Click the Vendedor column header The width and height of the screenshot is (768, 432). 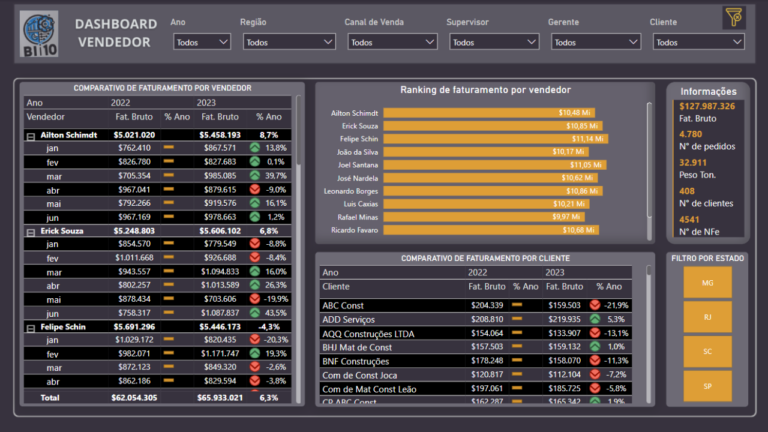tap(46, 117)
